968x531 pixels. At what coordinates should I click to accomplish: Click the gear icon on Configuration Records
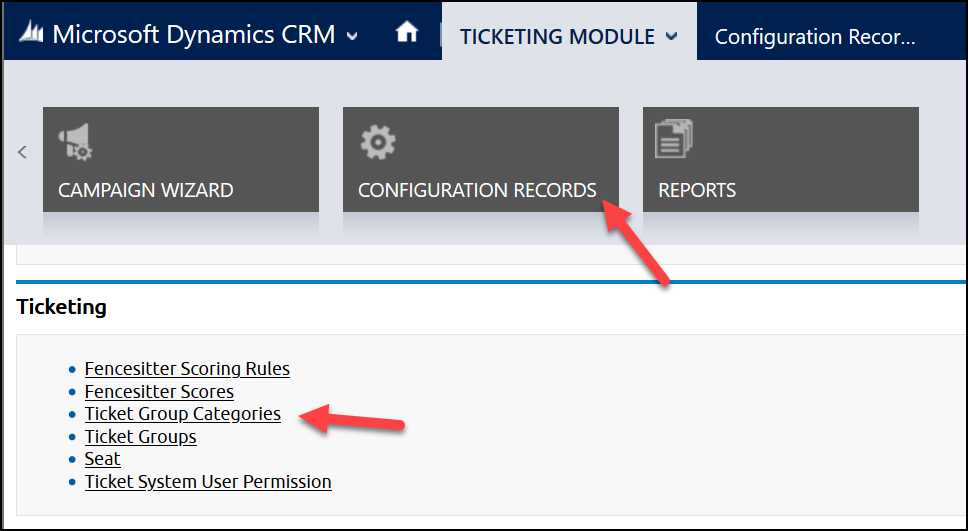coord(378,142)
